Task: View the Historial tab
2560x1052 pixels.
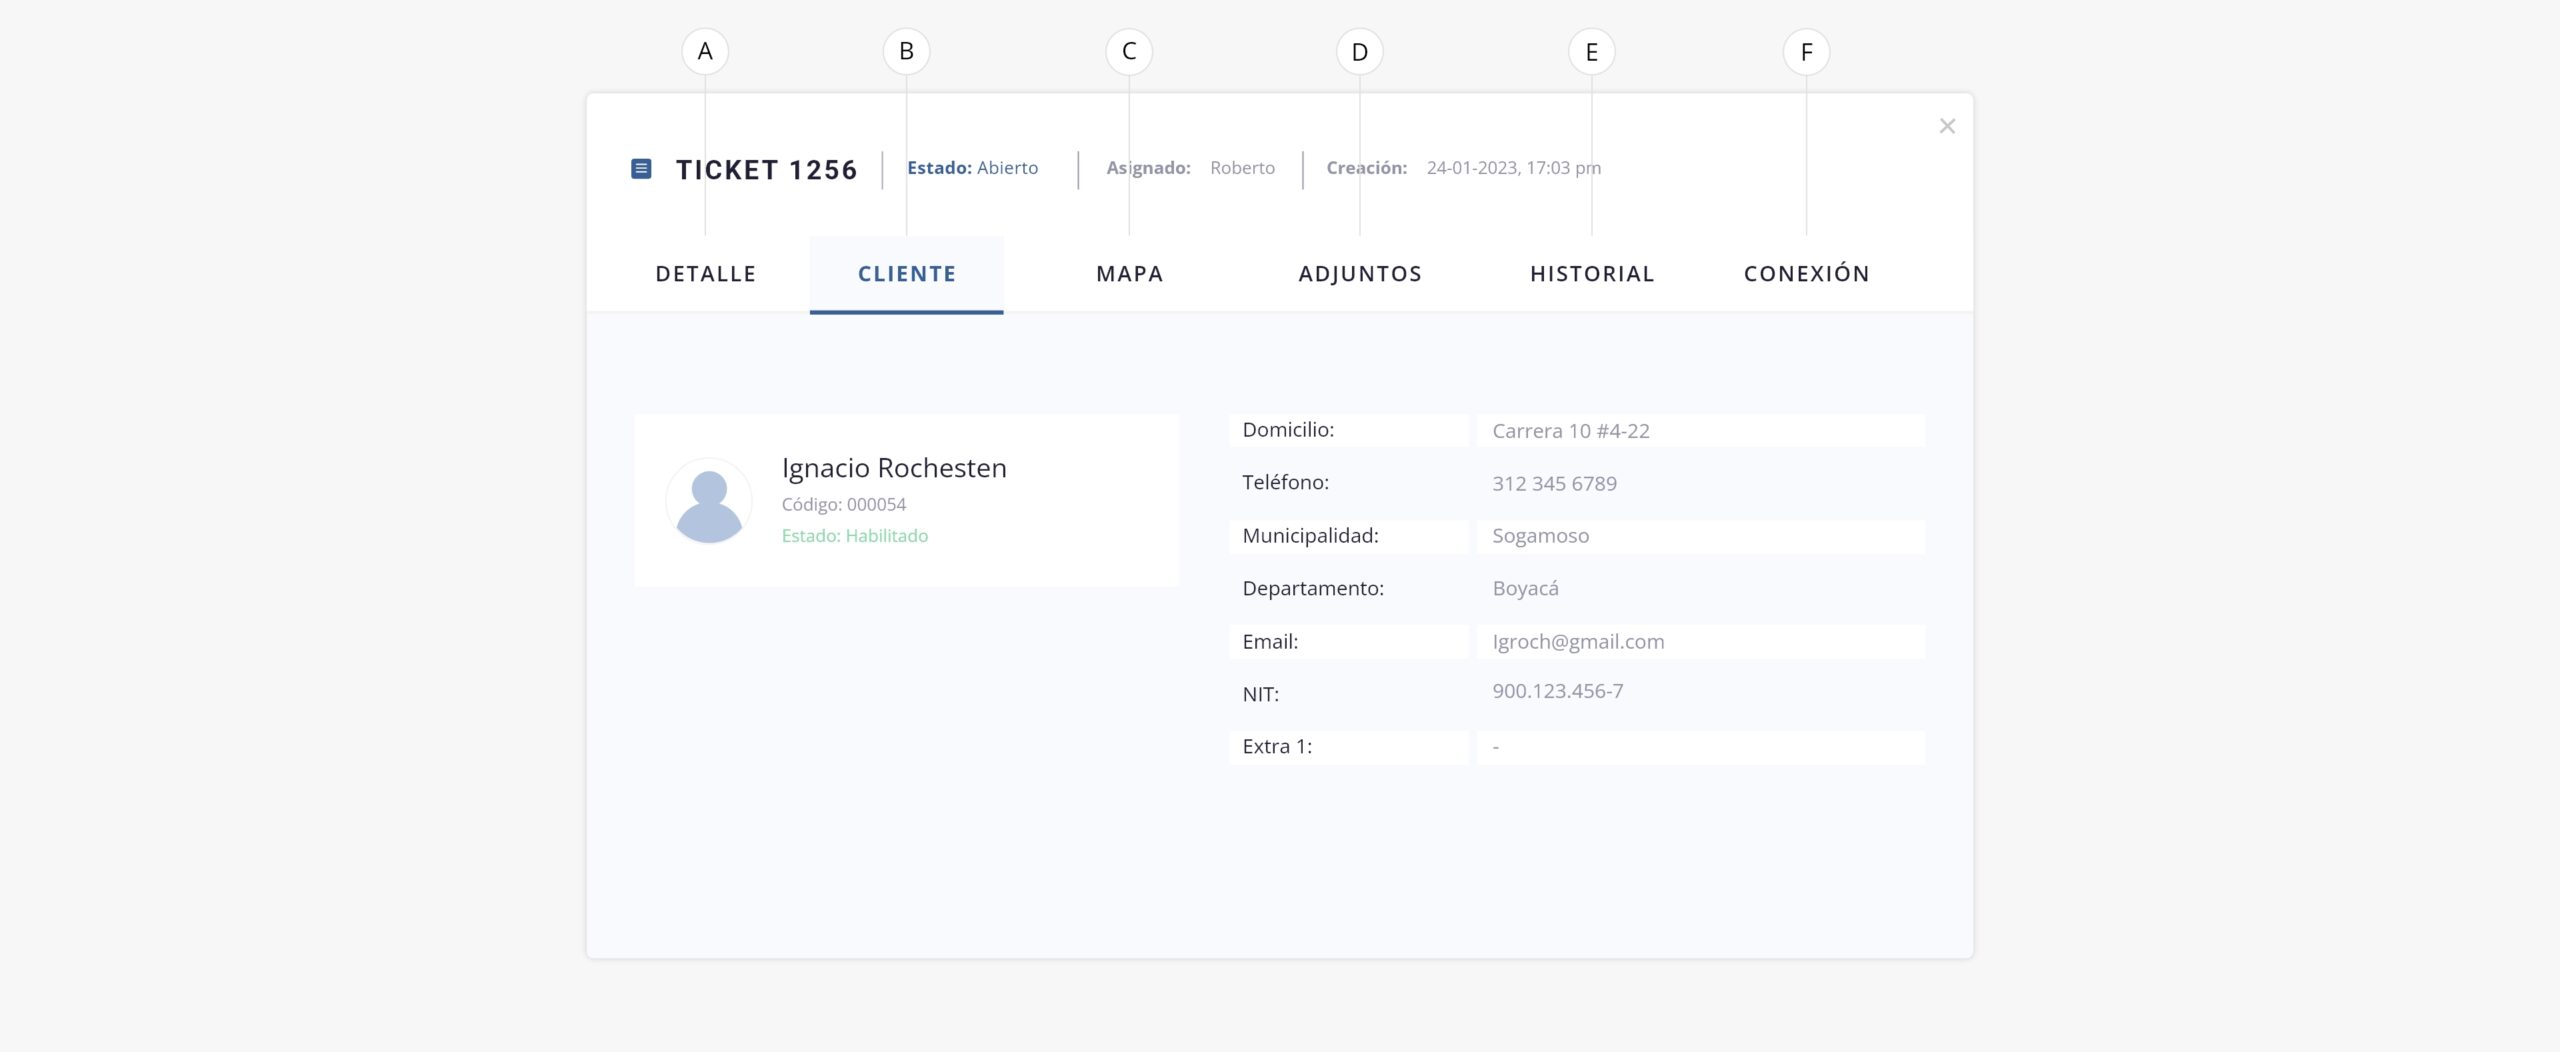Action: pos(1591,274)
